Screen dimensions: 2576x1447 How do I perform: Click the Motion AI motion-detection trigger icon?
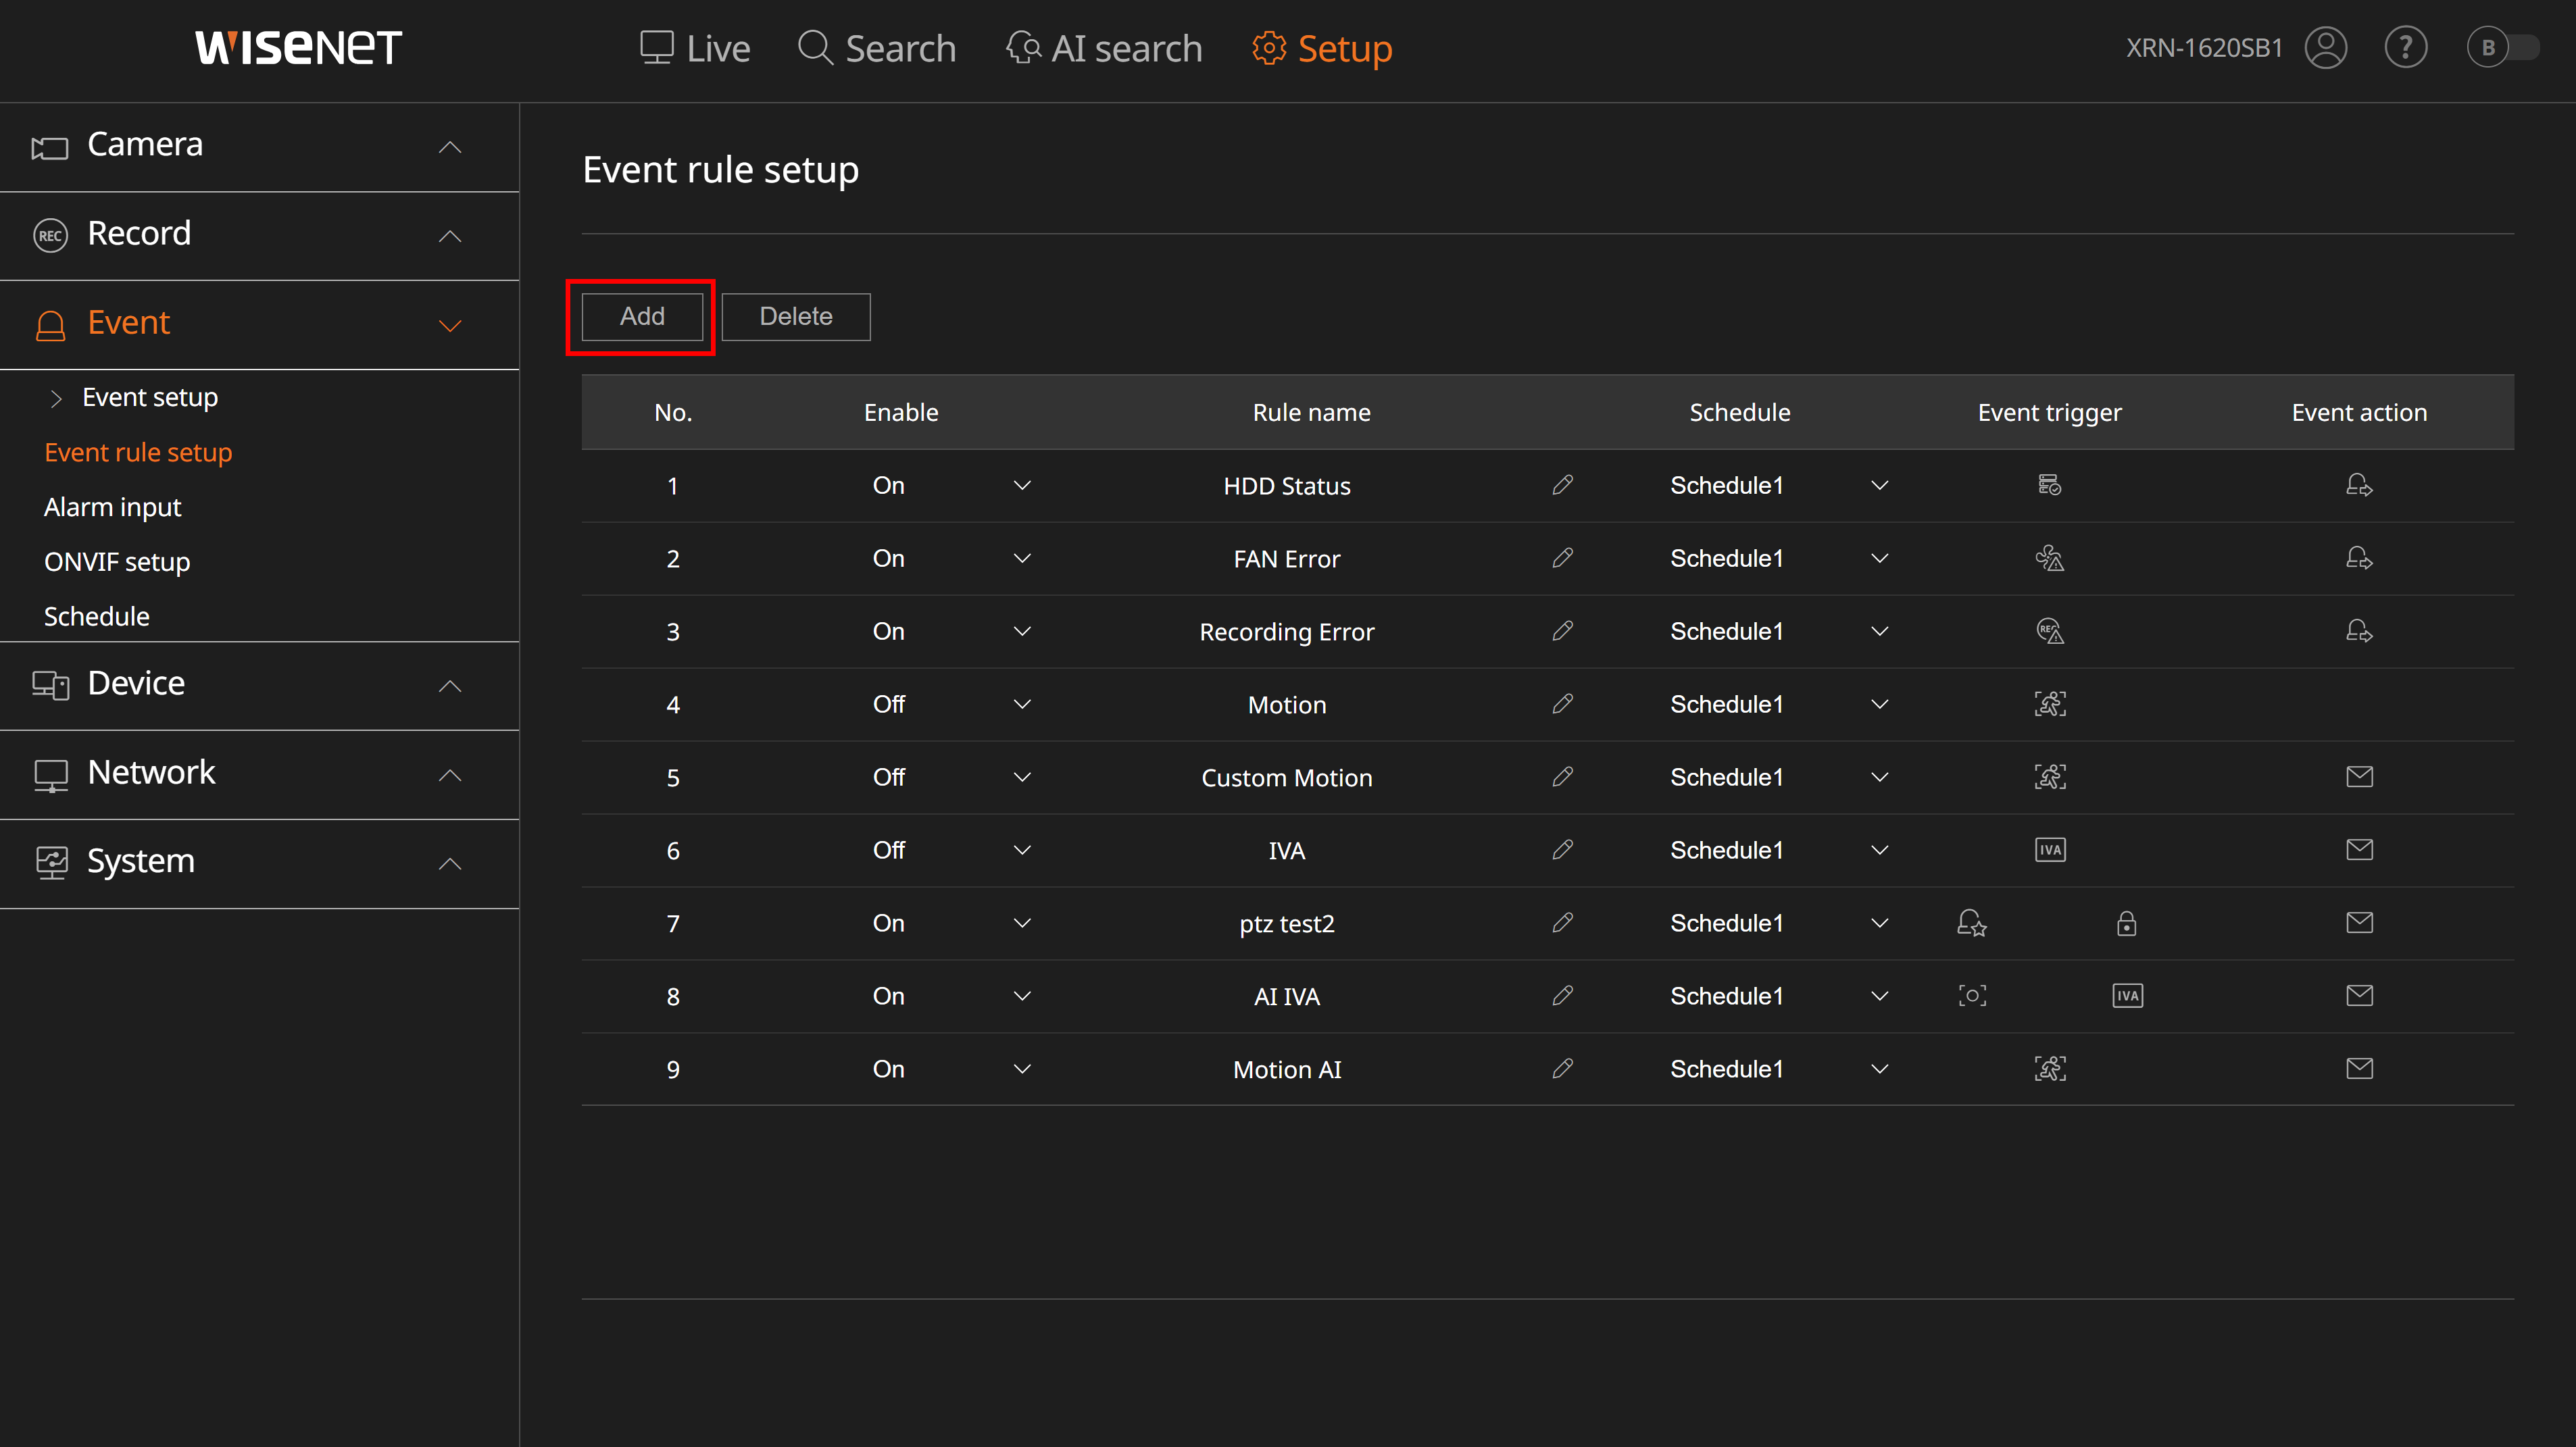2050,1069
